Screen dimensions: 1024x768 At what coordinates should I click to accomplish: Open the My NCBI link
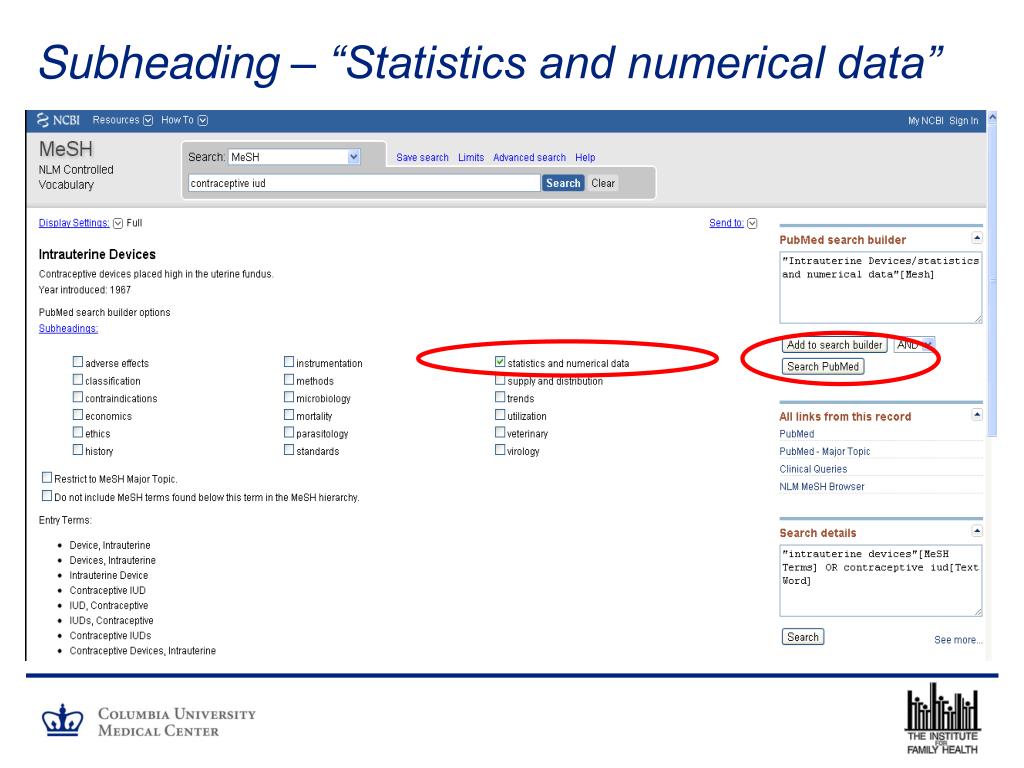(x=925, y=121)
